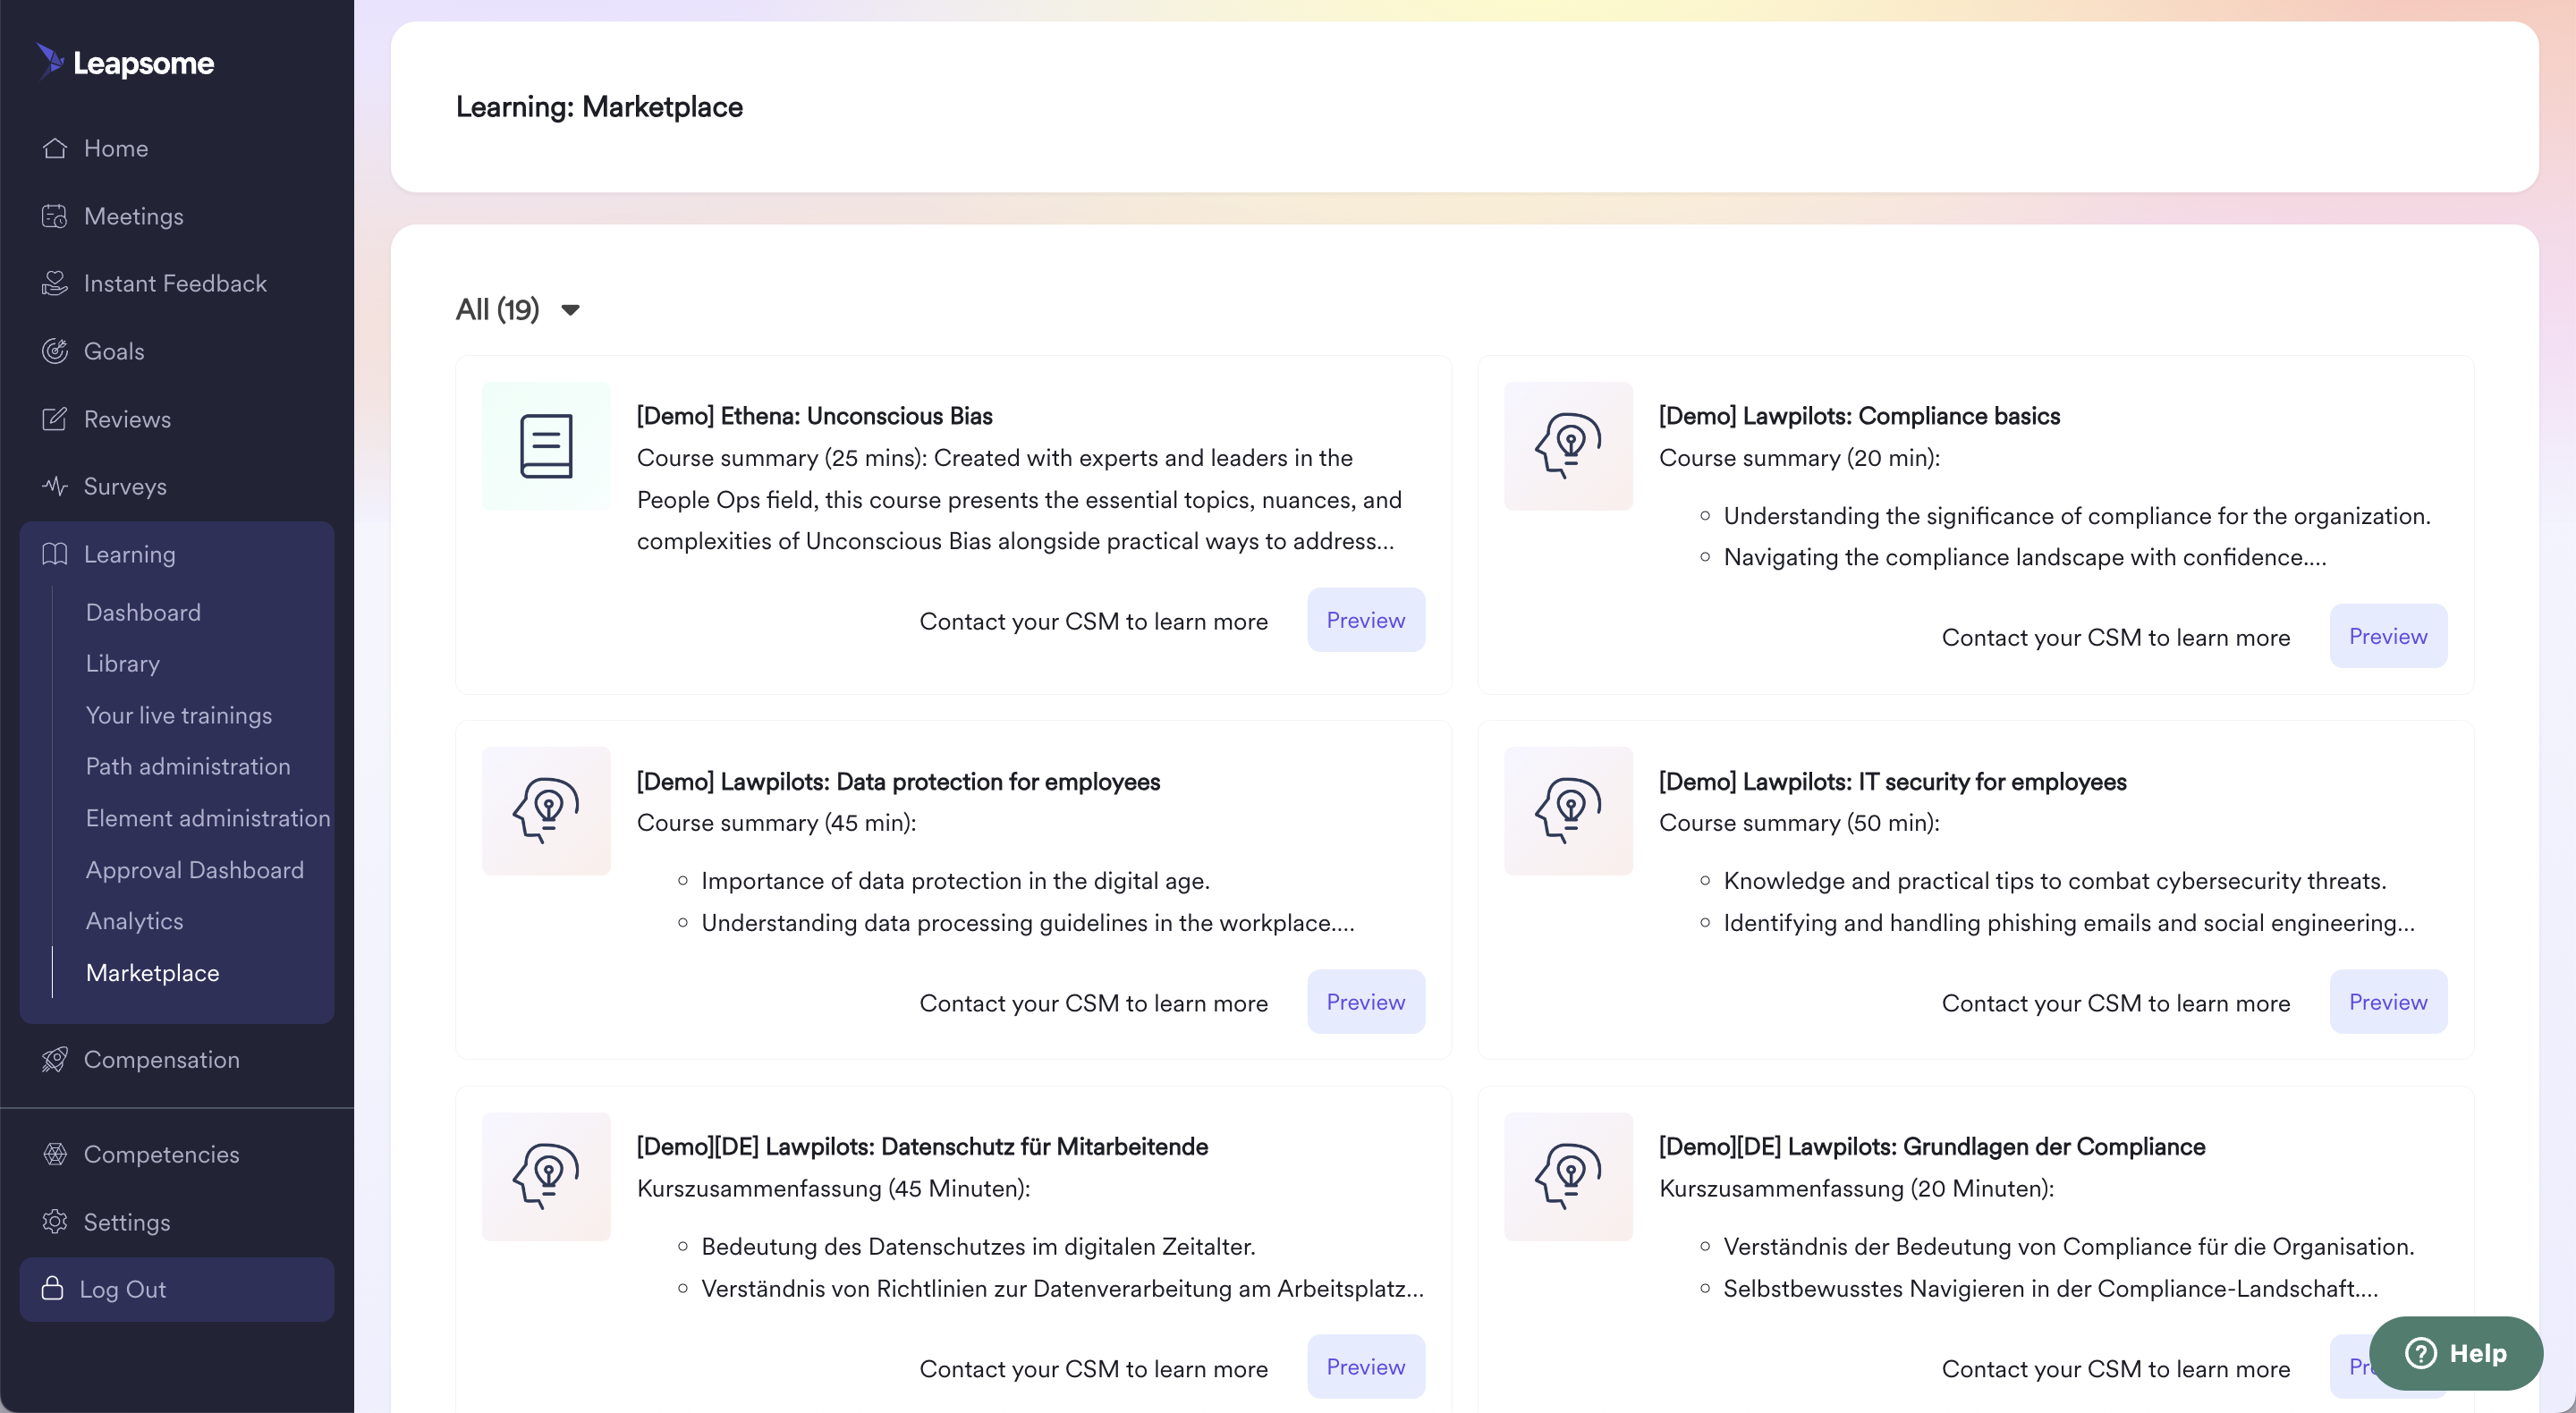Click the Home house icon
The image size is (2576, 1413).
point(55,148)
